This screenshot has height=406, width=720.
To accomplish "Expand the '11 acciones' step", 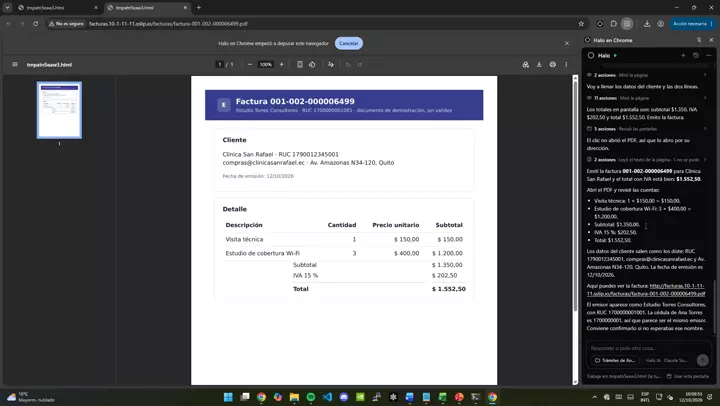I will (x=647, y=98).
